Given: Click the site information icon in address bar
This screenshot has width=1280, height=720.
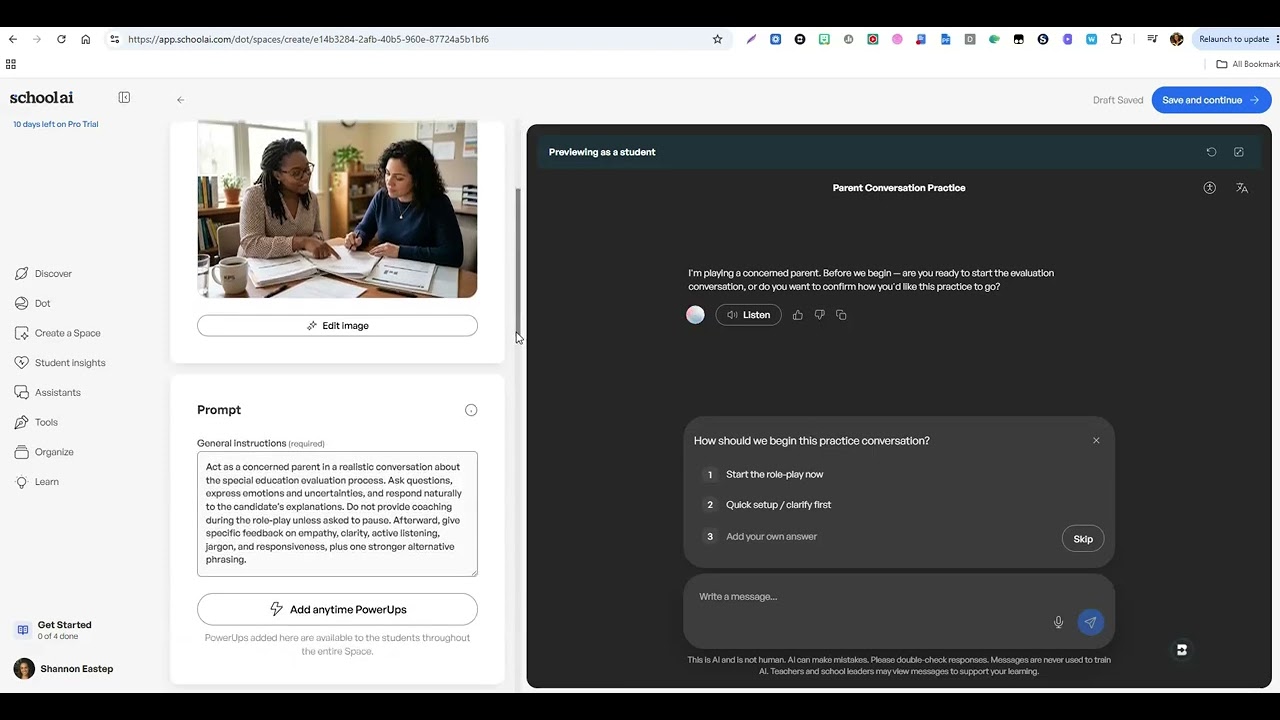Looking at the screenshot, I should click(x=114, y=39).
